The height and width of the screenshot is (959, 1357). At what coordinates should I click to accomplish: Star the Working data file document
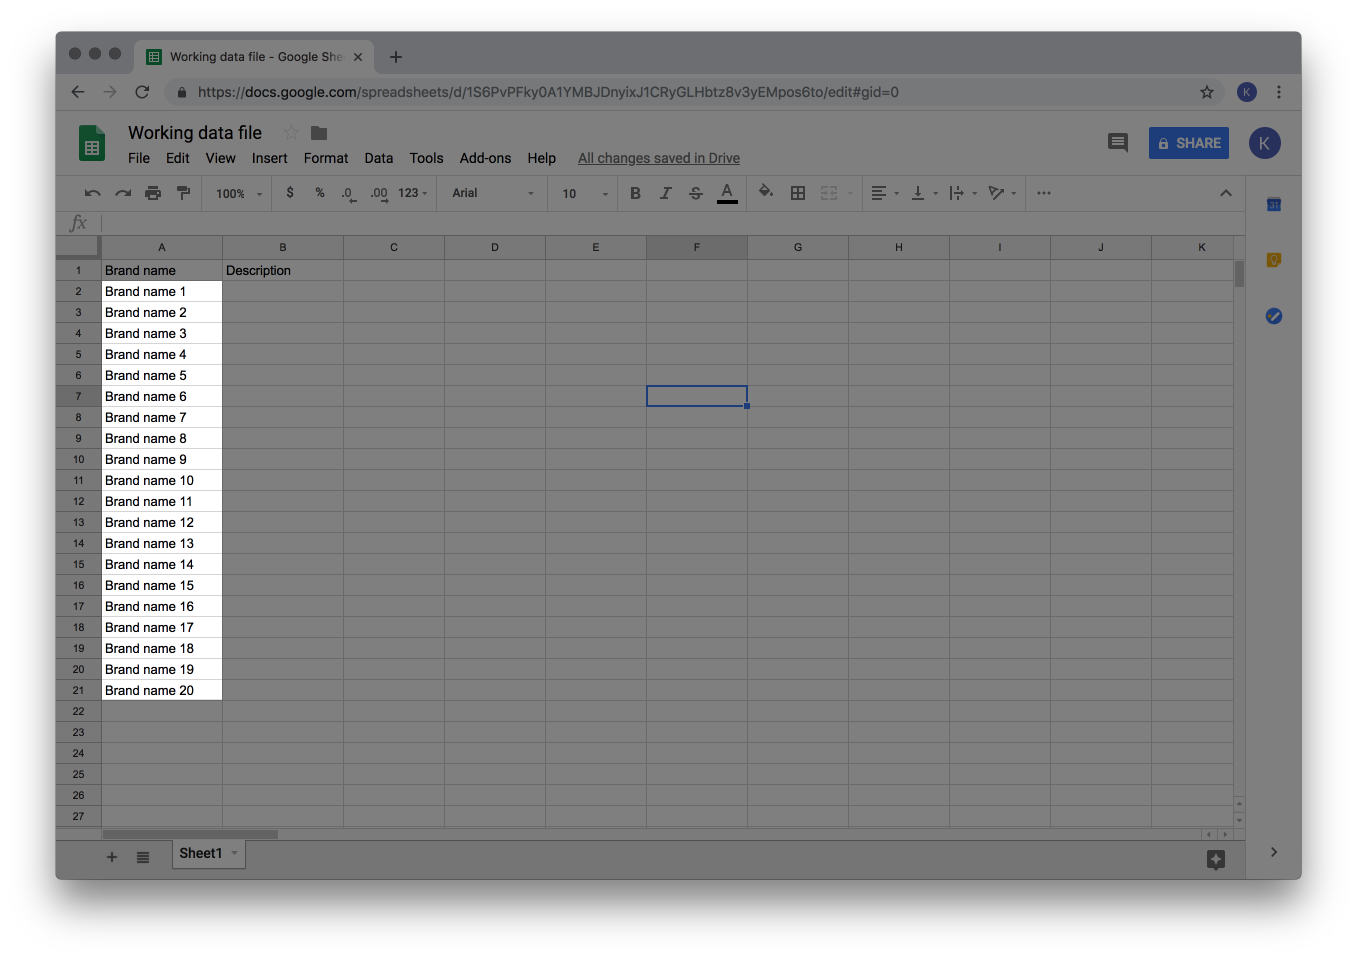point(291,132)
